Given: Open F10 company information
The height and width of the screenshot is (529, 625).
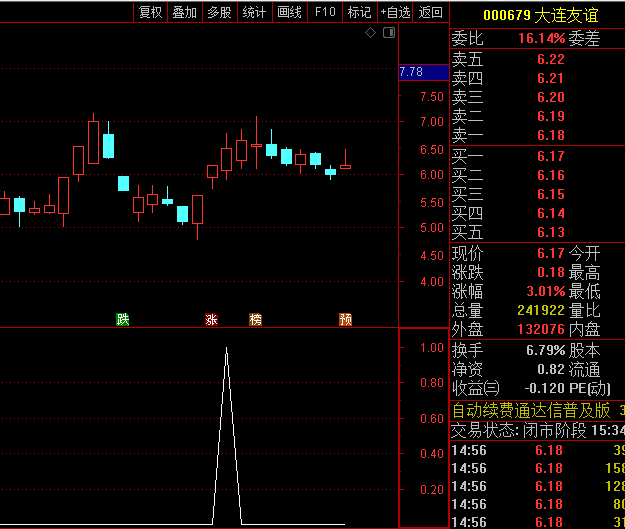Looking at the screenshot, I should coord(325,12).
